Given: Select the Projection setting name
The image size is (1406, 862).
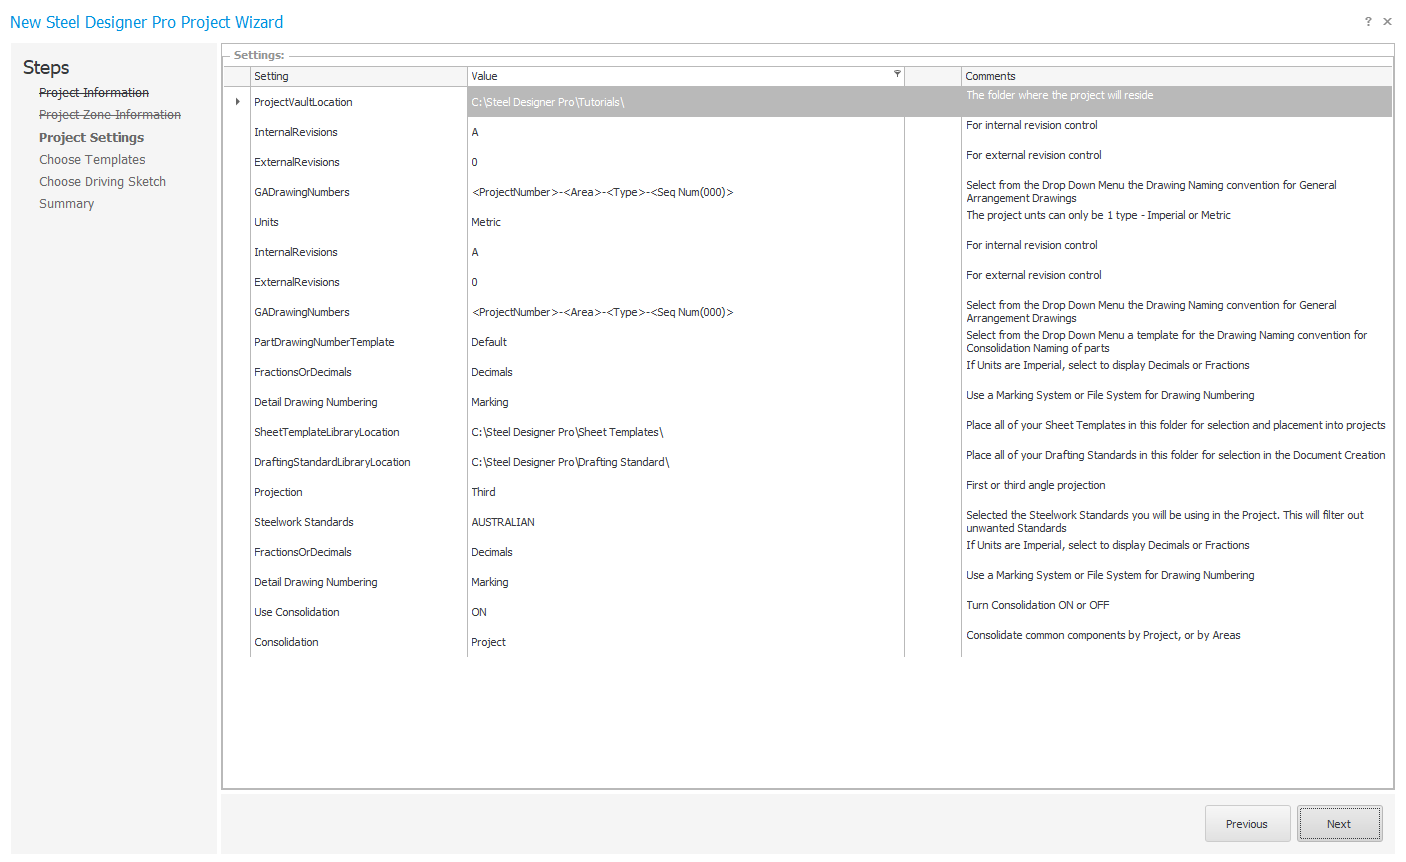Looking at the screenshot, I should (x=278, y=492).
